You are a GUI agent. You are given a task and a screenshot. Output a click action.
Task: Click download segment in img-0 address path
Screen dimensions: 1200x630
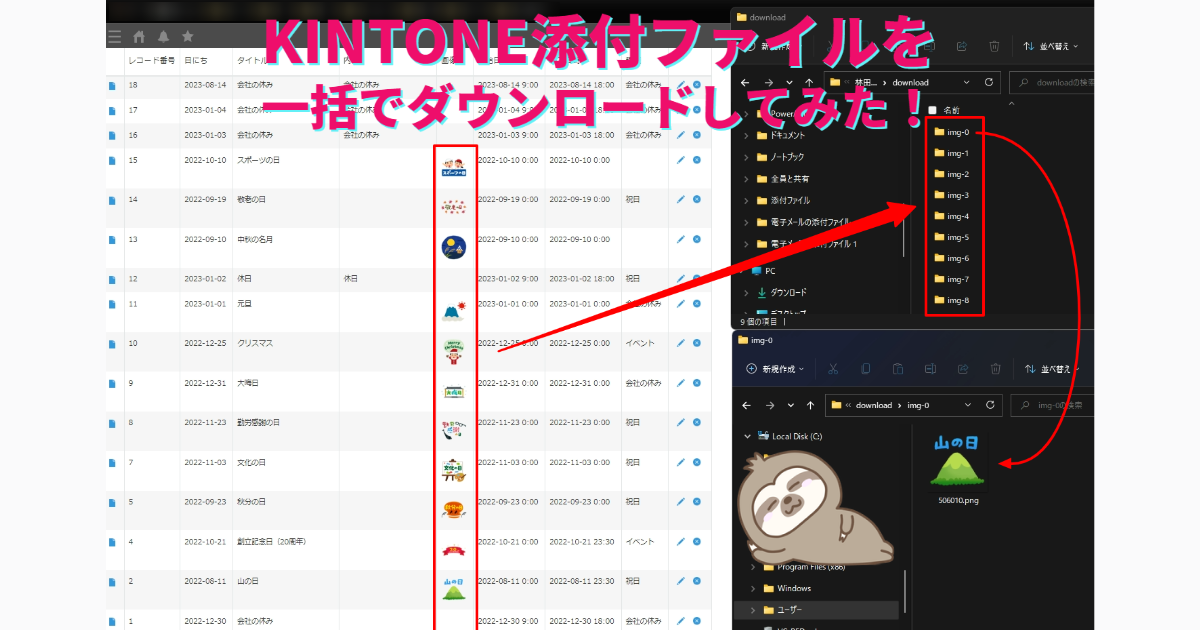[873, 405]
